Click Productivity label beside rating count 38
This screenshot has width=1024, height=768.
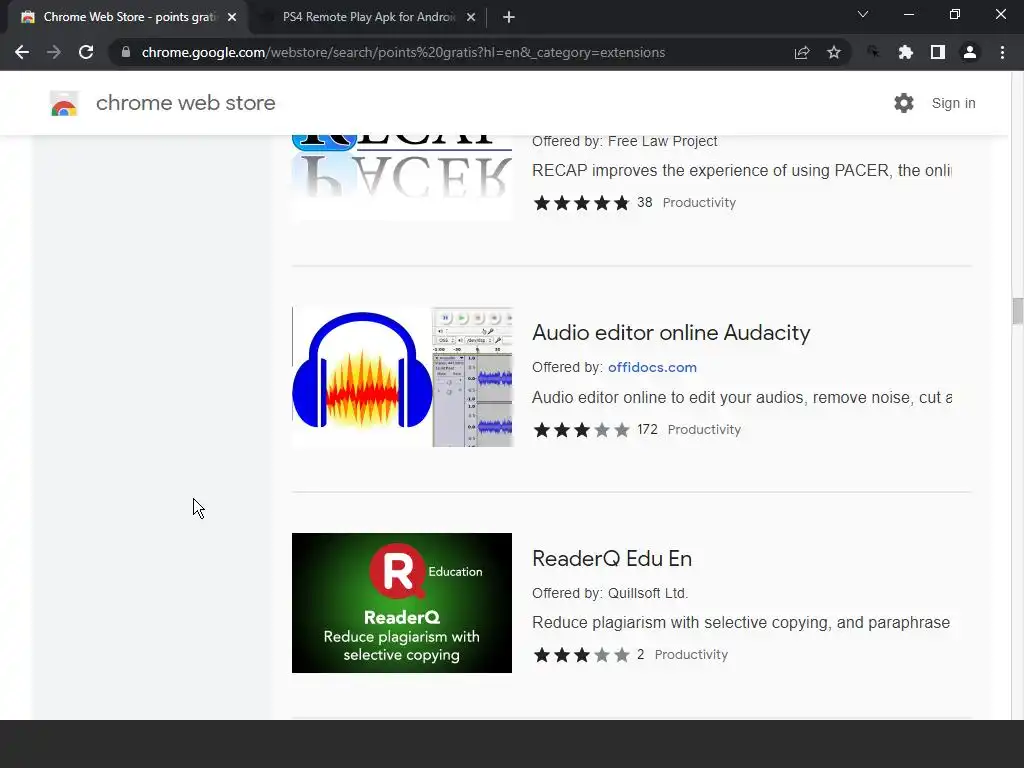coord(699,202)
